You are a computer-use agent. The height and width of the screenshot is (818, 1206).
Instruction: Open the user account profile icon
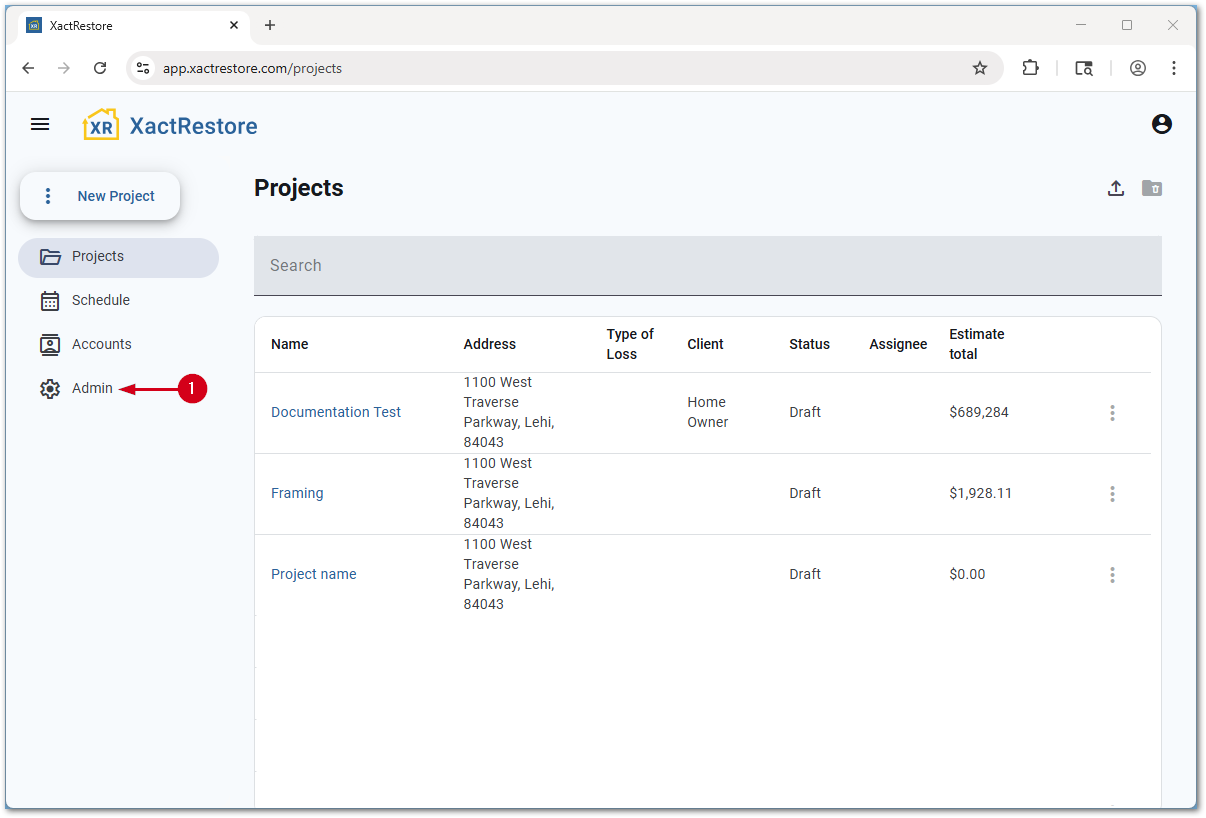[x=1161, y=124]
